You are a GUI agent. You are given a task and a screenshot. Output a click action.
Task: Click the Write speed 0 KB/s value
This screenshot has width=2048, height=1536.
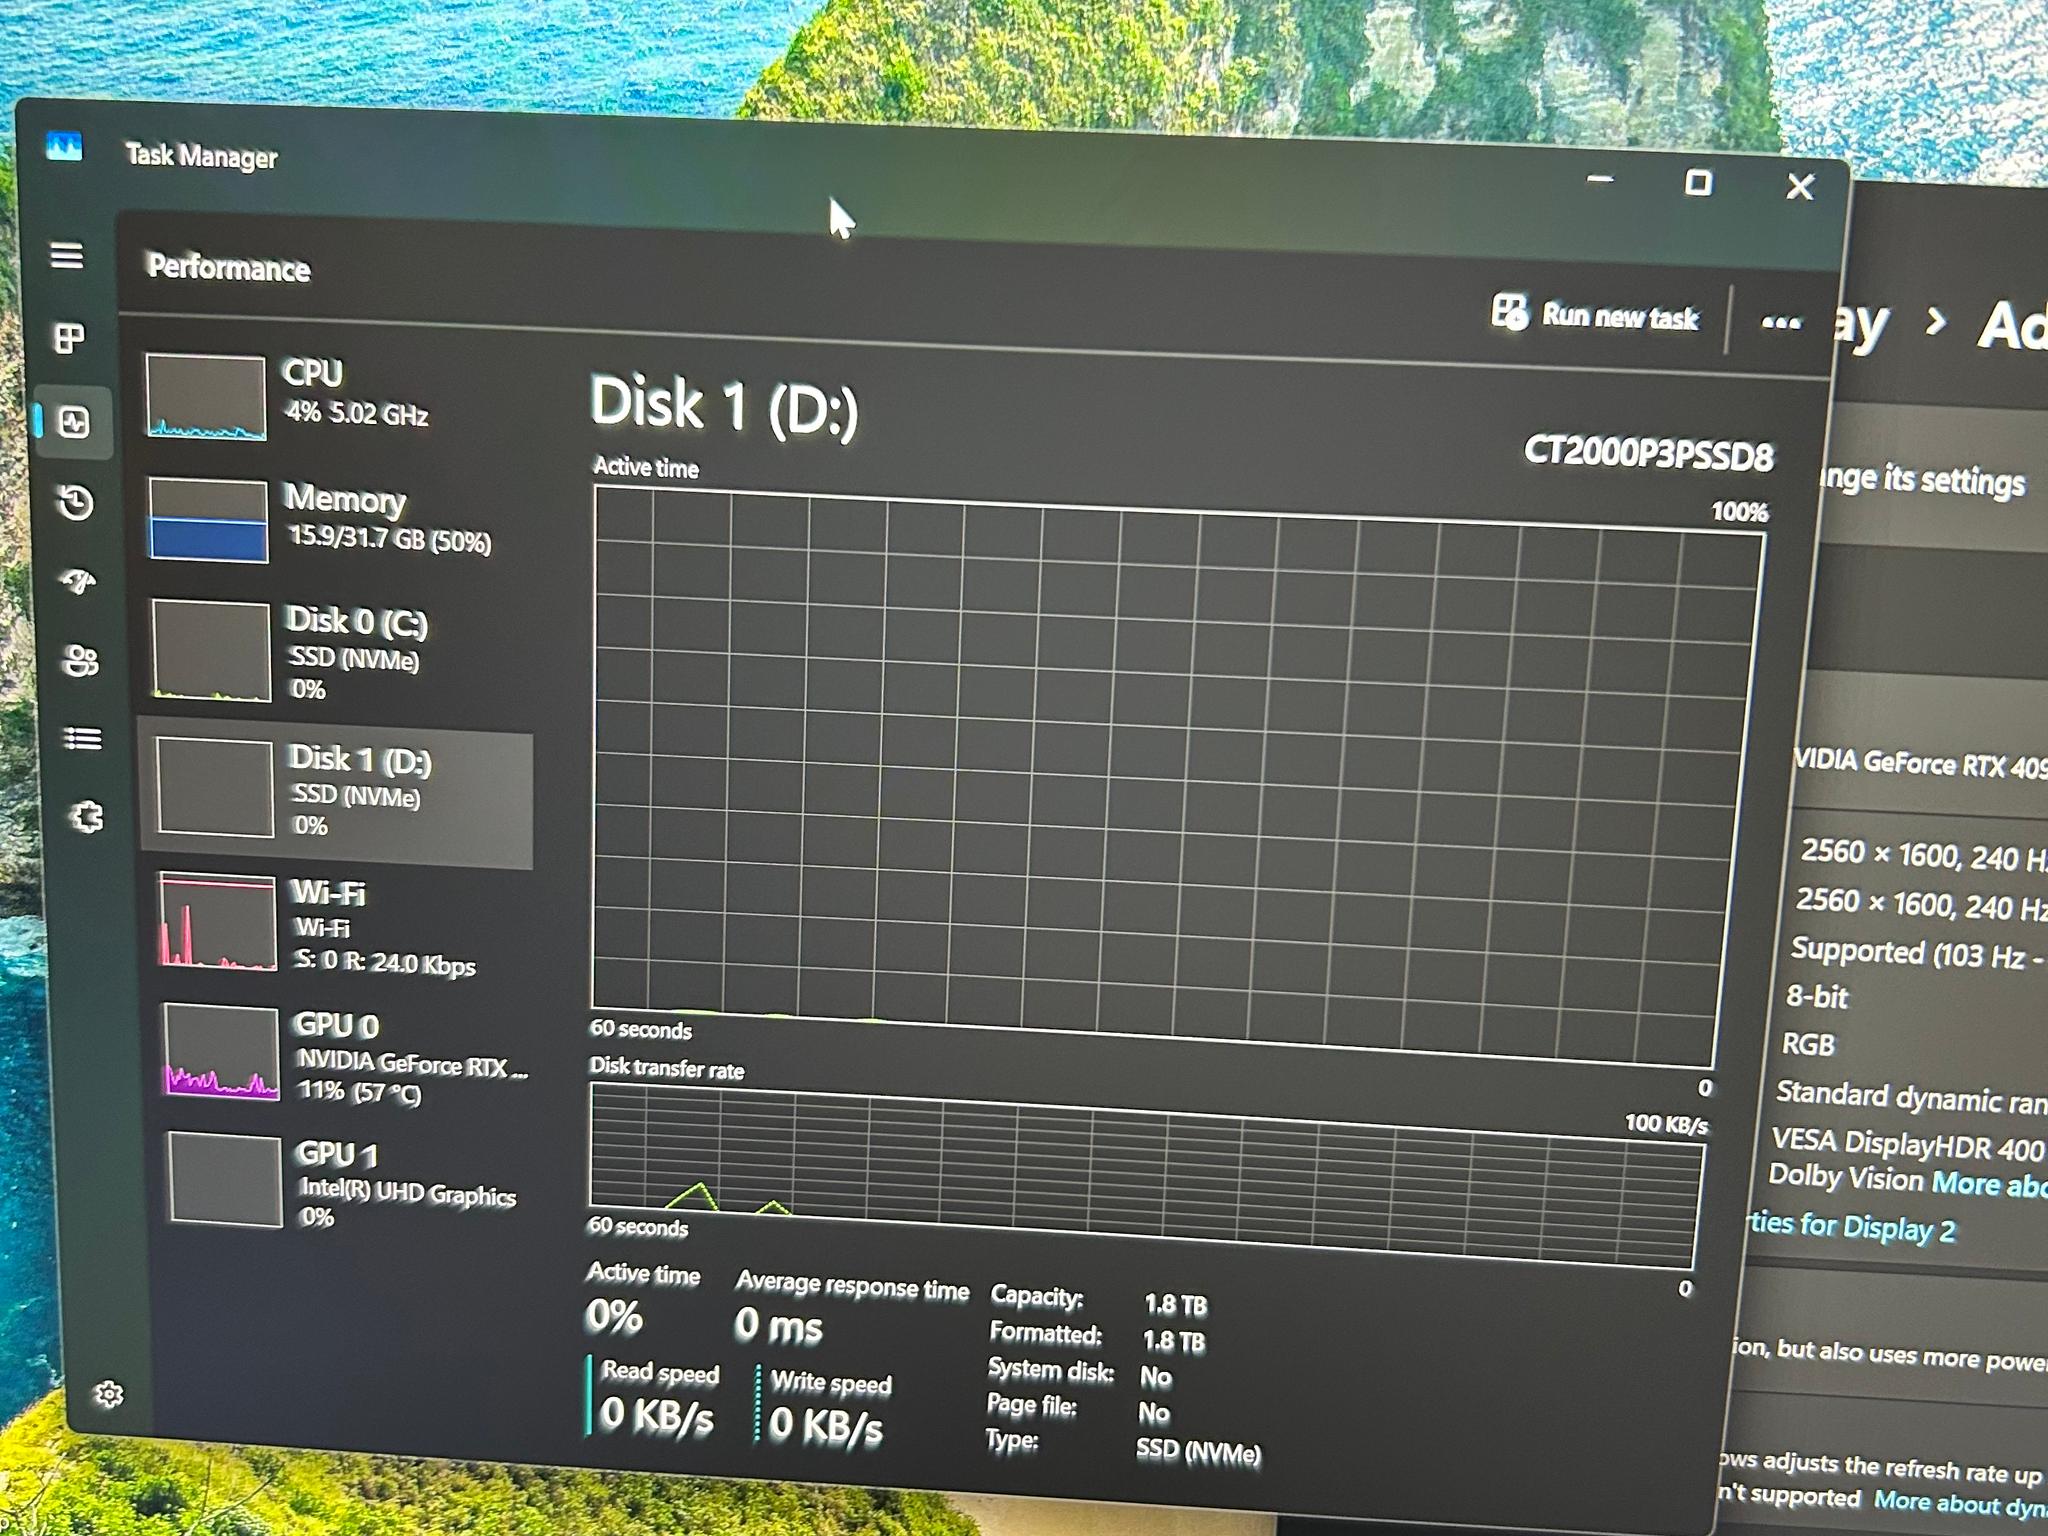(x=825, y=1424)
